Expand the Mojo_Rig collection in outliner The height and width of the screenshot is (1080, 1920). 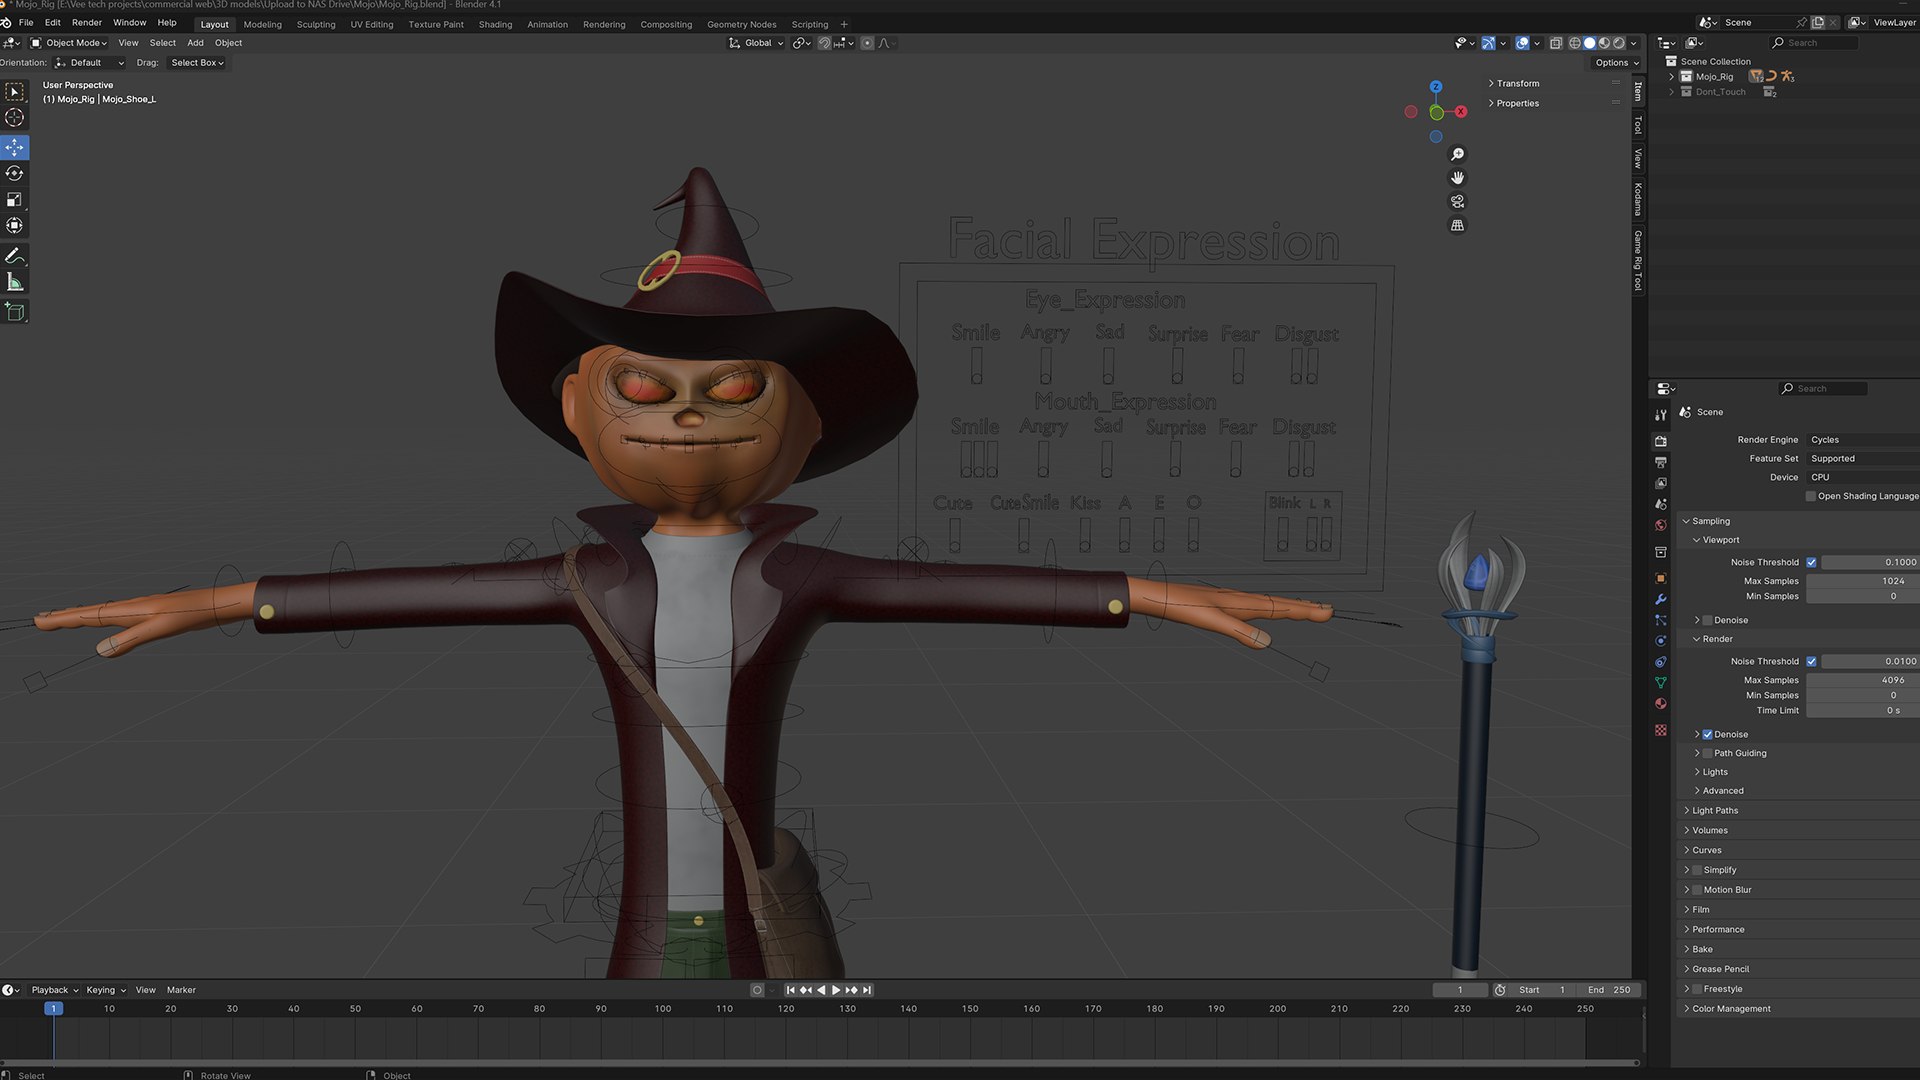pos(1671,77)
